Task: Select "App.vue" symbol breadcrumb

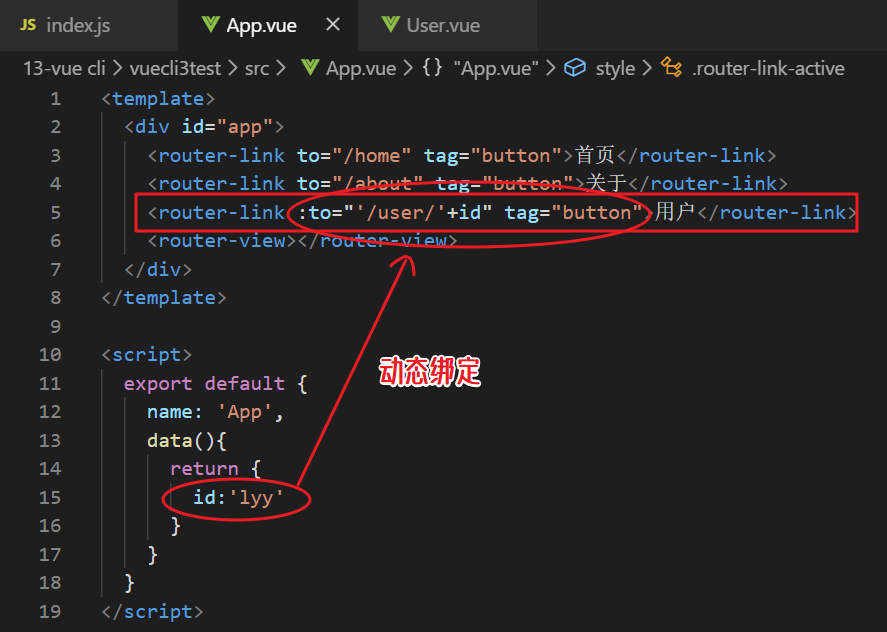Action: coord(496,68)
